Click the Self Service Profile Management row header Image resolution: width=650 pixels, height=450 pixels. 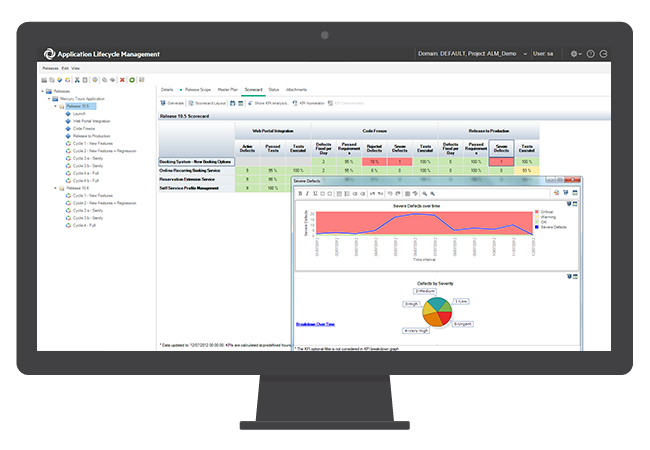(x=196, y=188)
